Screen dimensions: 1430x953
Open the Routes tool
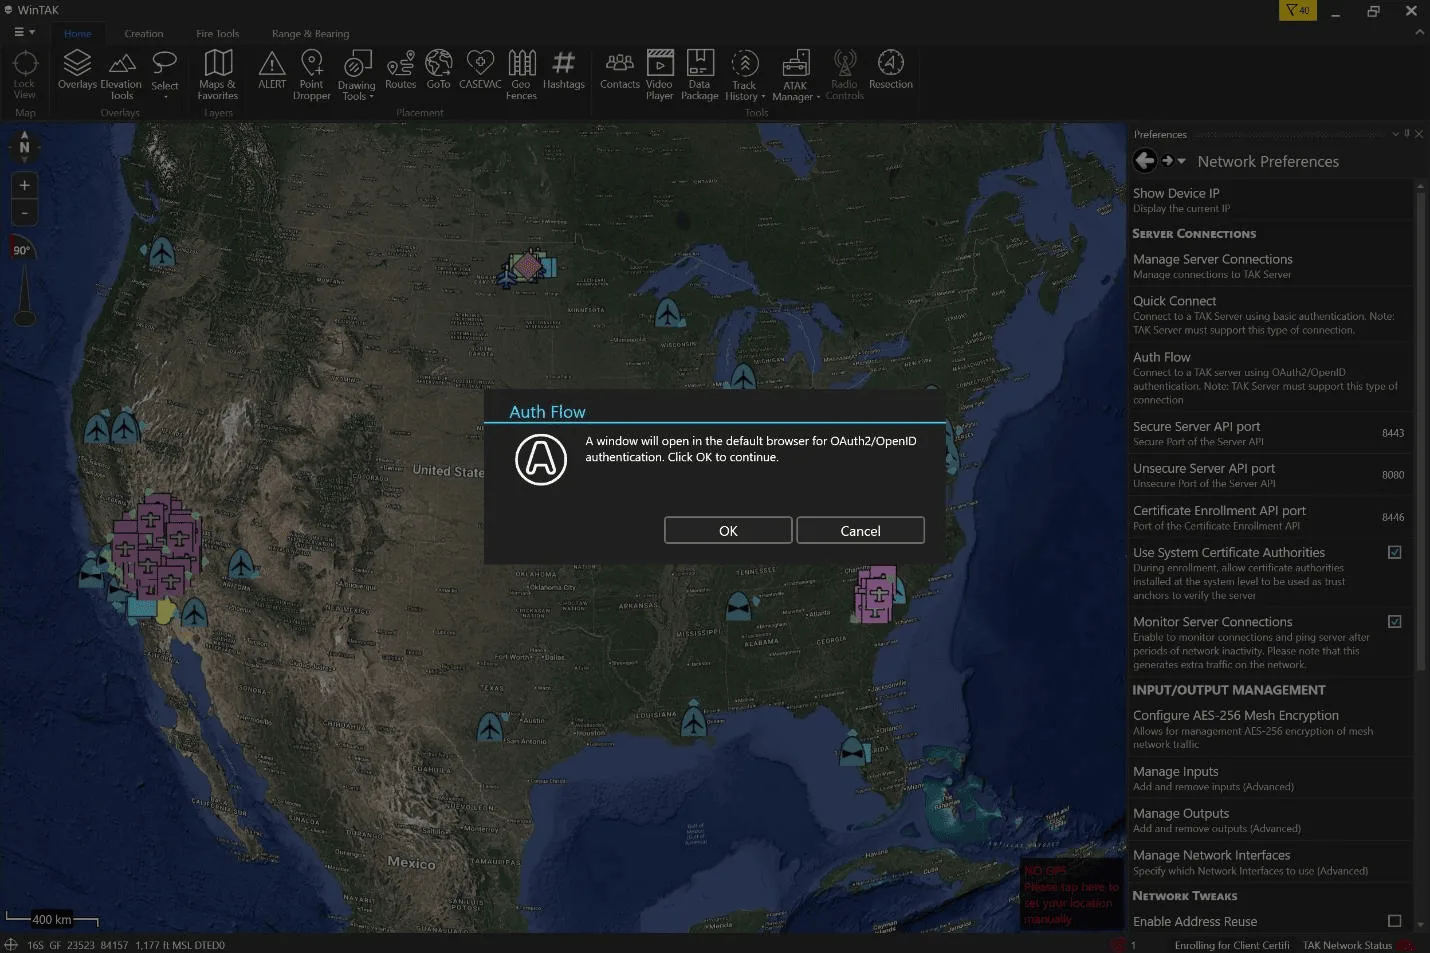400,70
